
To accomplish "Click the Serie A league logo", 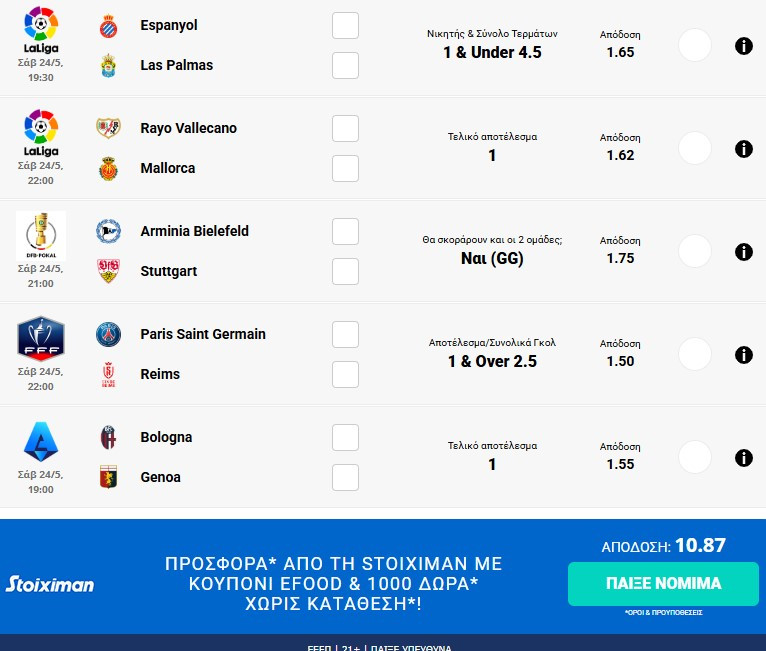I will (x=41, y=442).
